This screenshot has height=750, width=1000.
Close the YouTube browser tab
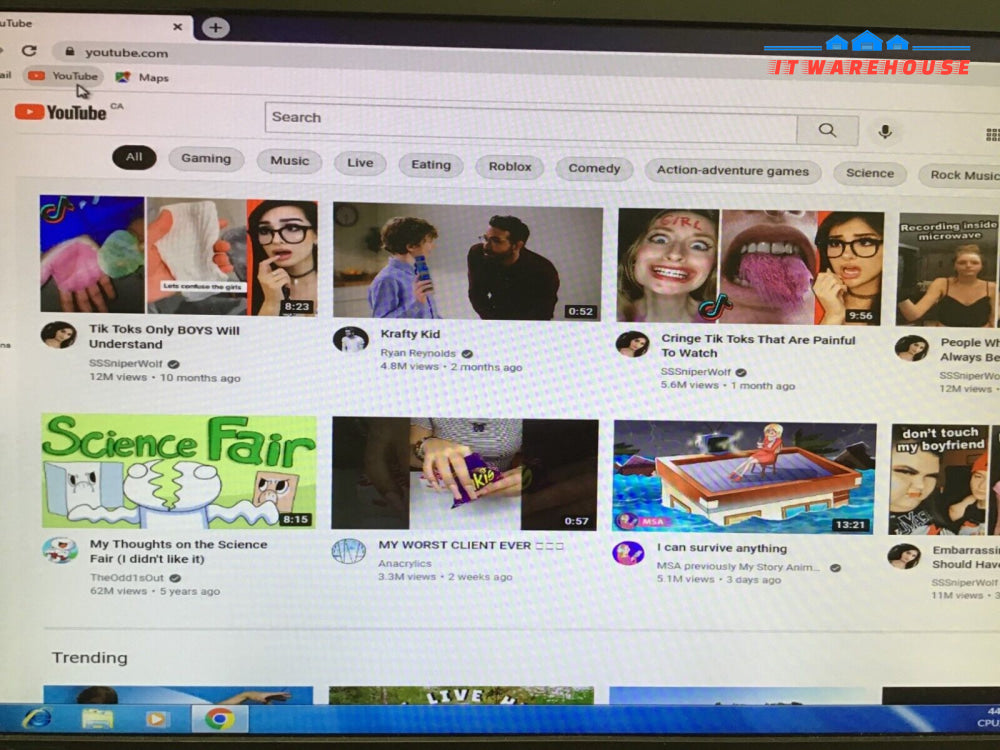click(177, 27)
